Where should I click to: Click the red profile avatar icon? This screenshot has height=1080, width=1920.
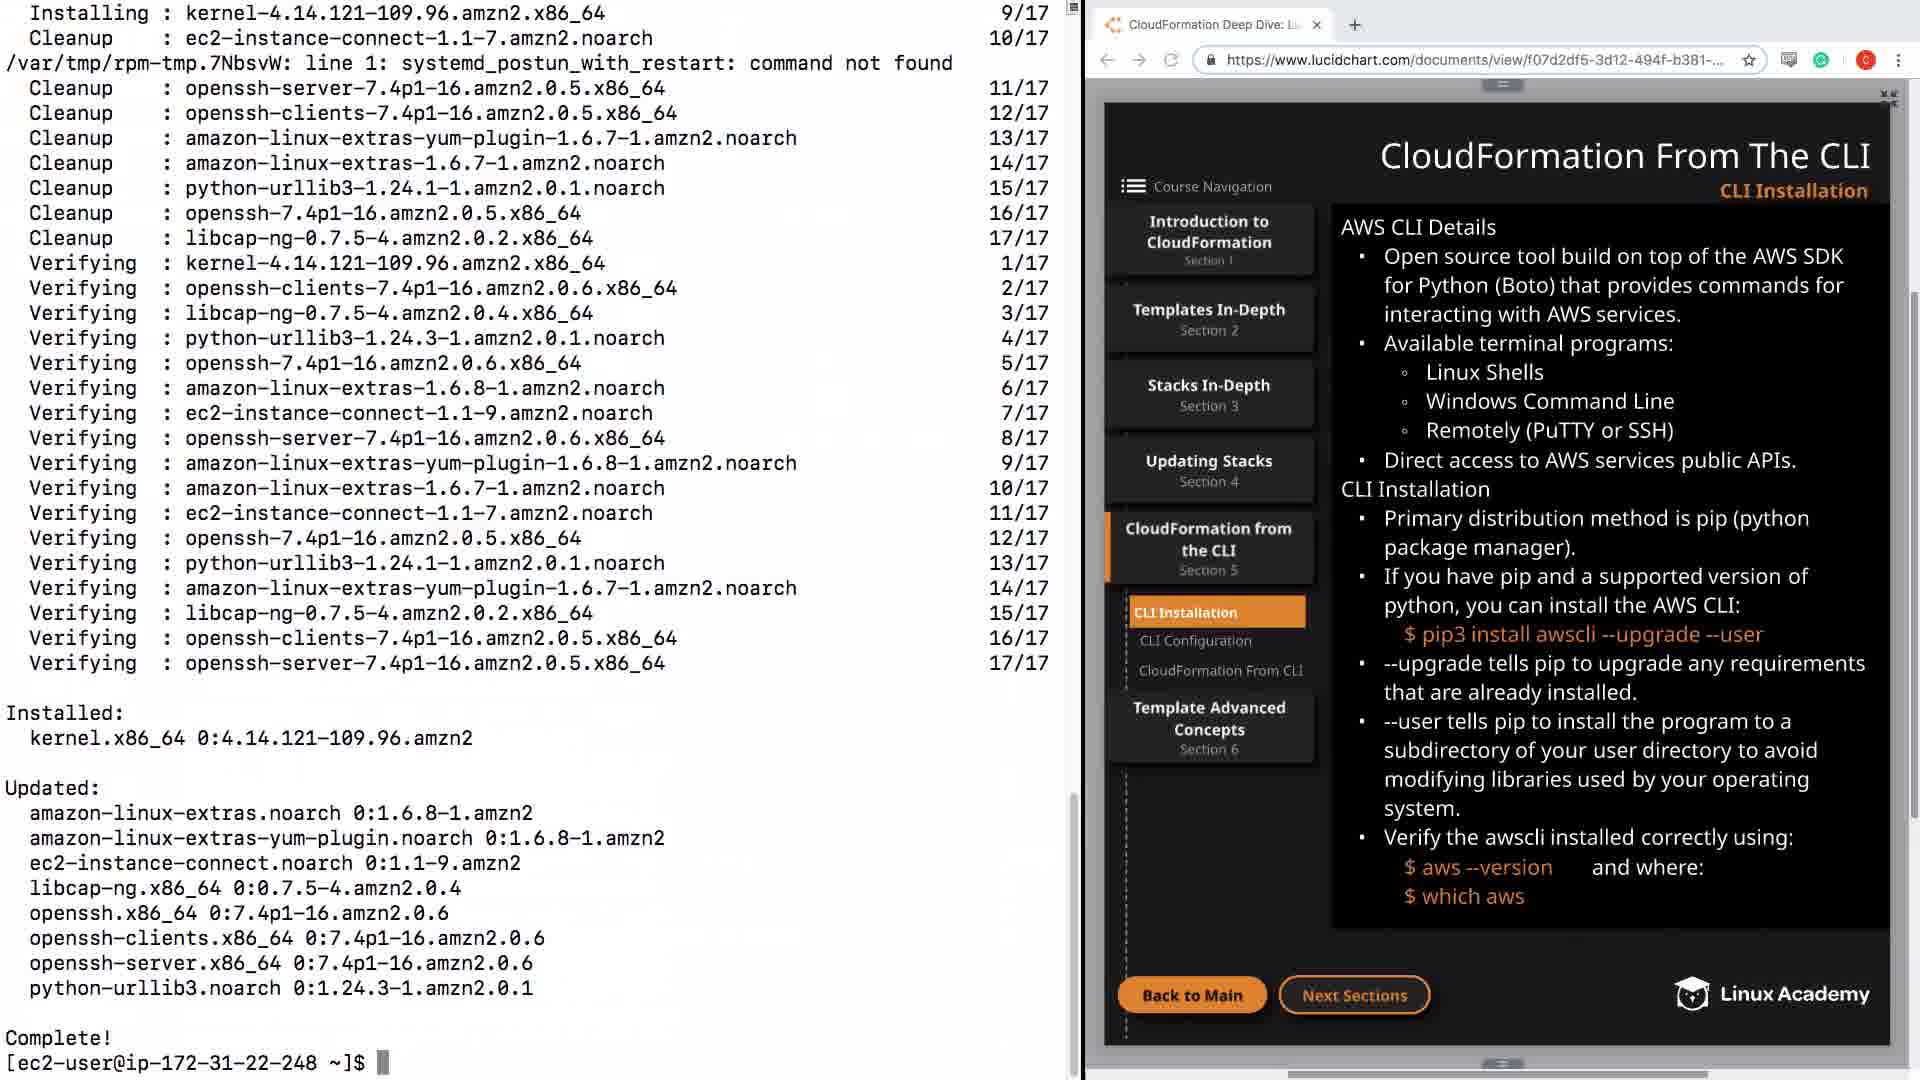pos(1865,60)
